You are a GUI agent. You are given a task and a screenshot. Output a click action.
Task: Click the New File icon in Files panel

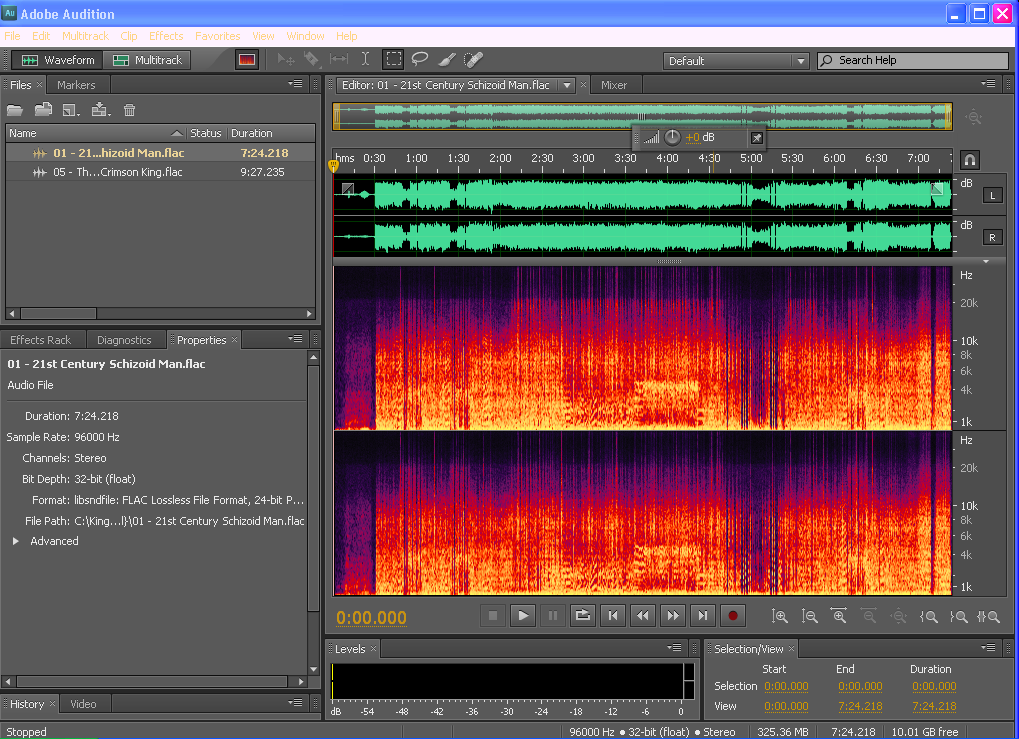click(x=71, y=110)
